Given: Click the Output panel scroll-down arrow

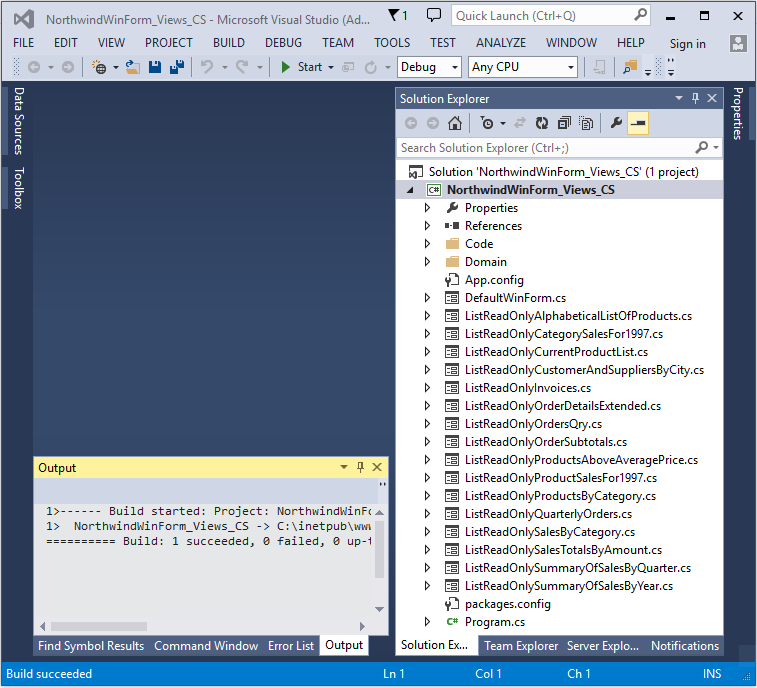Looking at the screenshot, I should coord(379,609).
